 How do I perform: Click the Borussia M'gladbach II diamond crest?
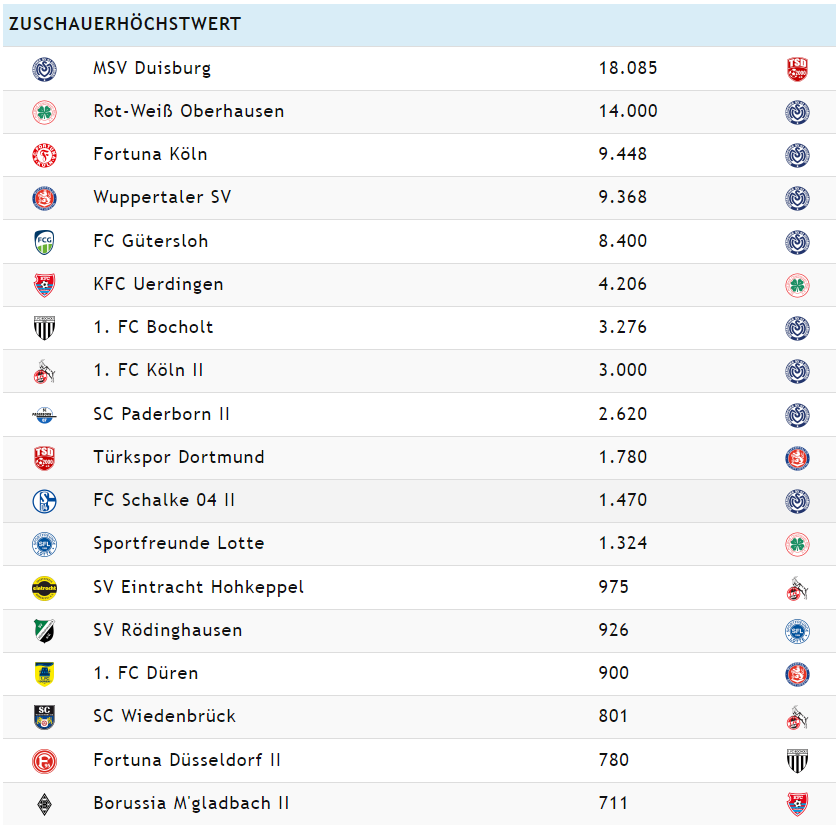(44, 804)
